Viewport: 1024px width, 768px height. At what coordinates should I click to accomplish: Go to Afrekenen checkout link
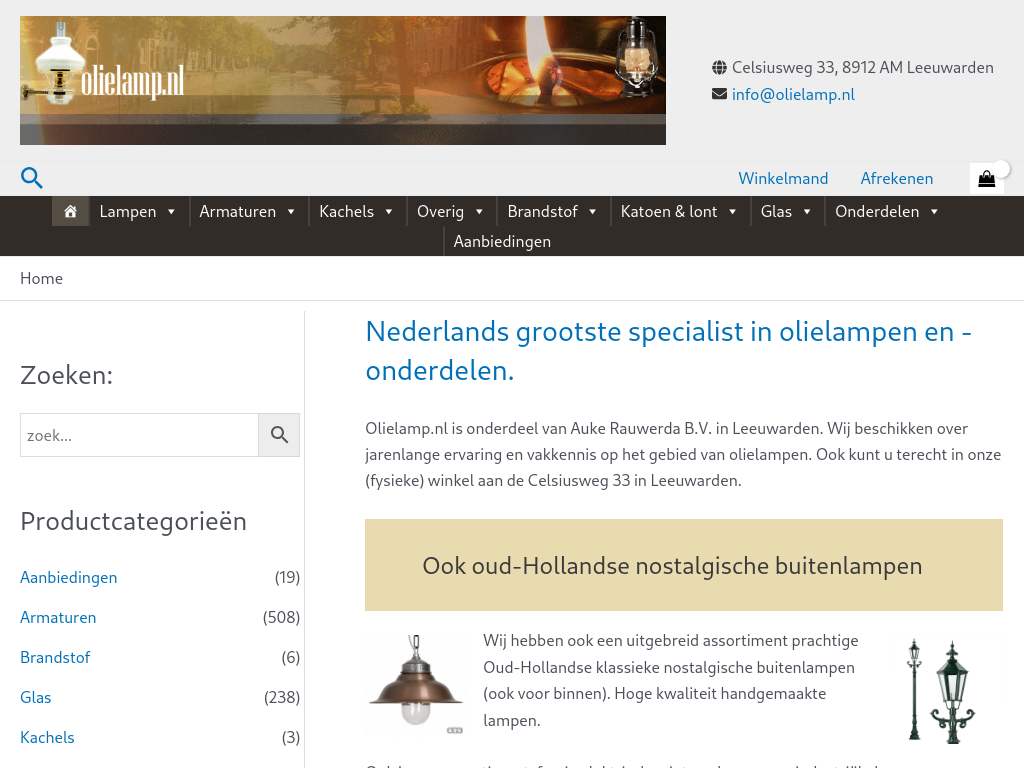click(x=896, y=178)
